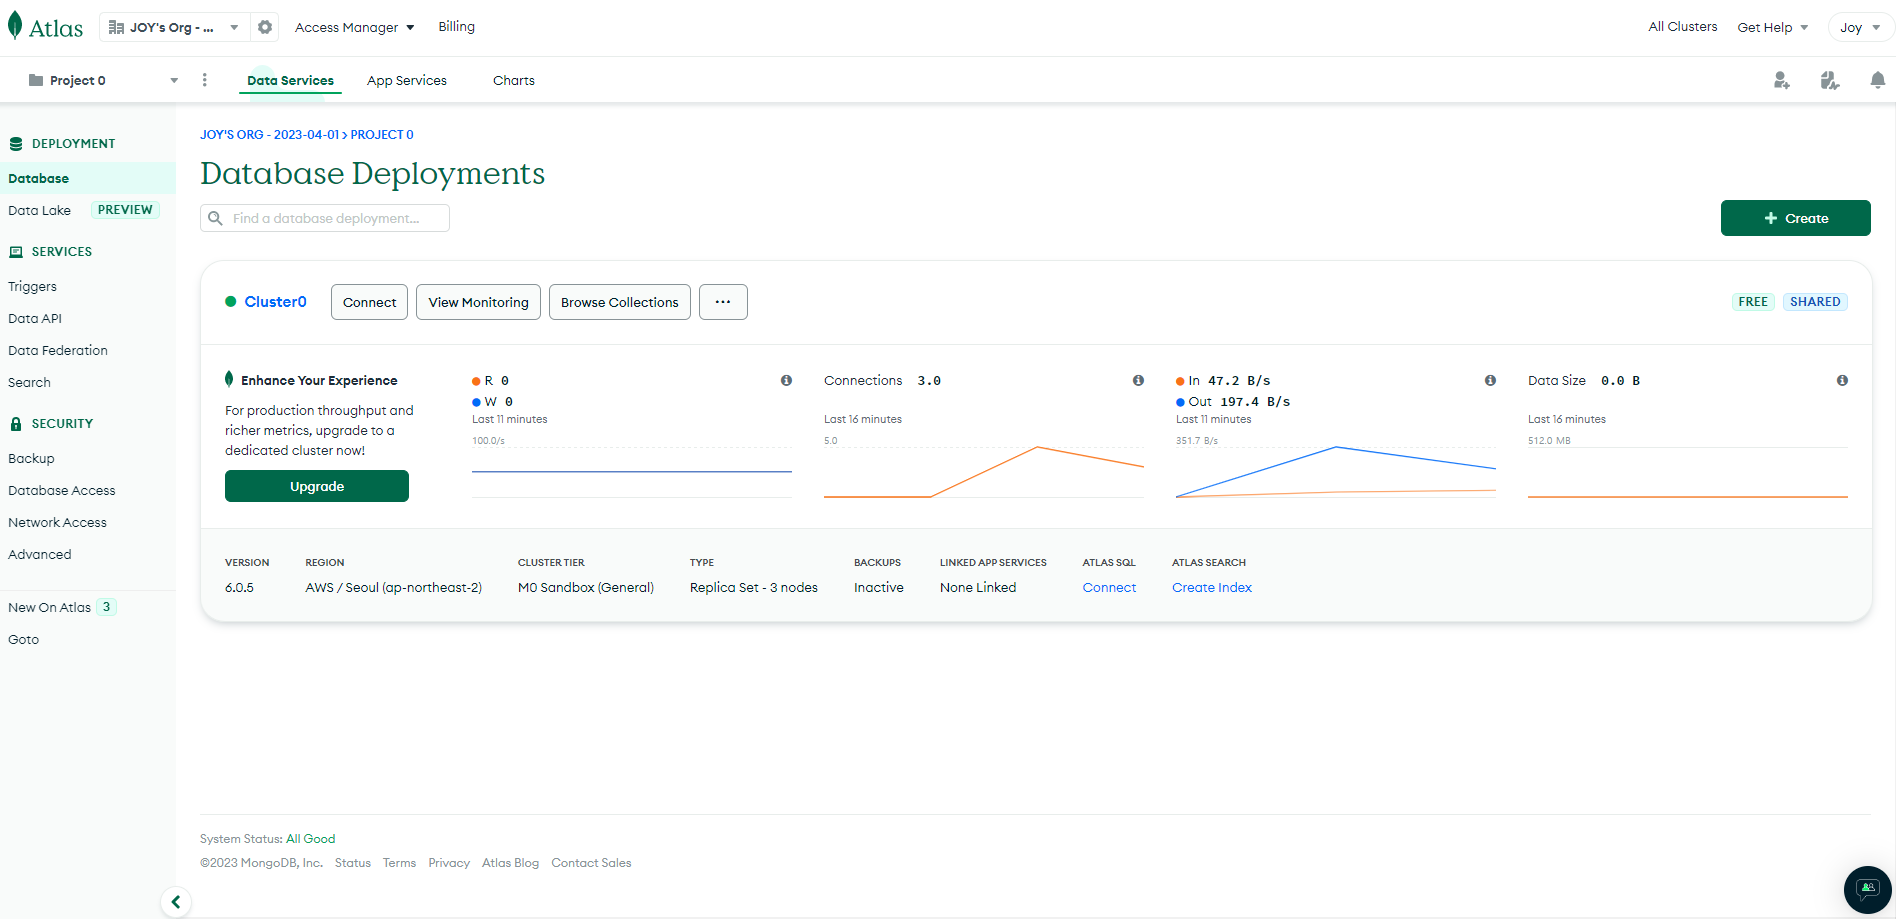Click the Create Index link

1212,587
